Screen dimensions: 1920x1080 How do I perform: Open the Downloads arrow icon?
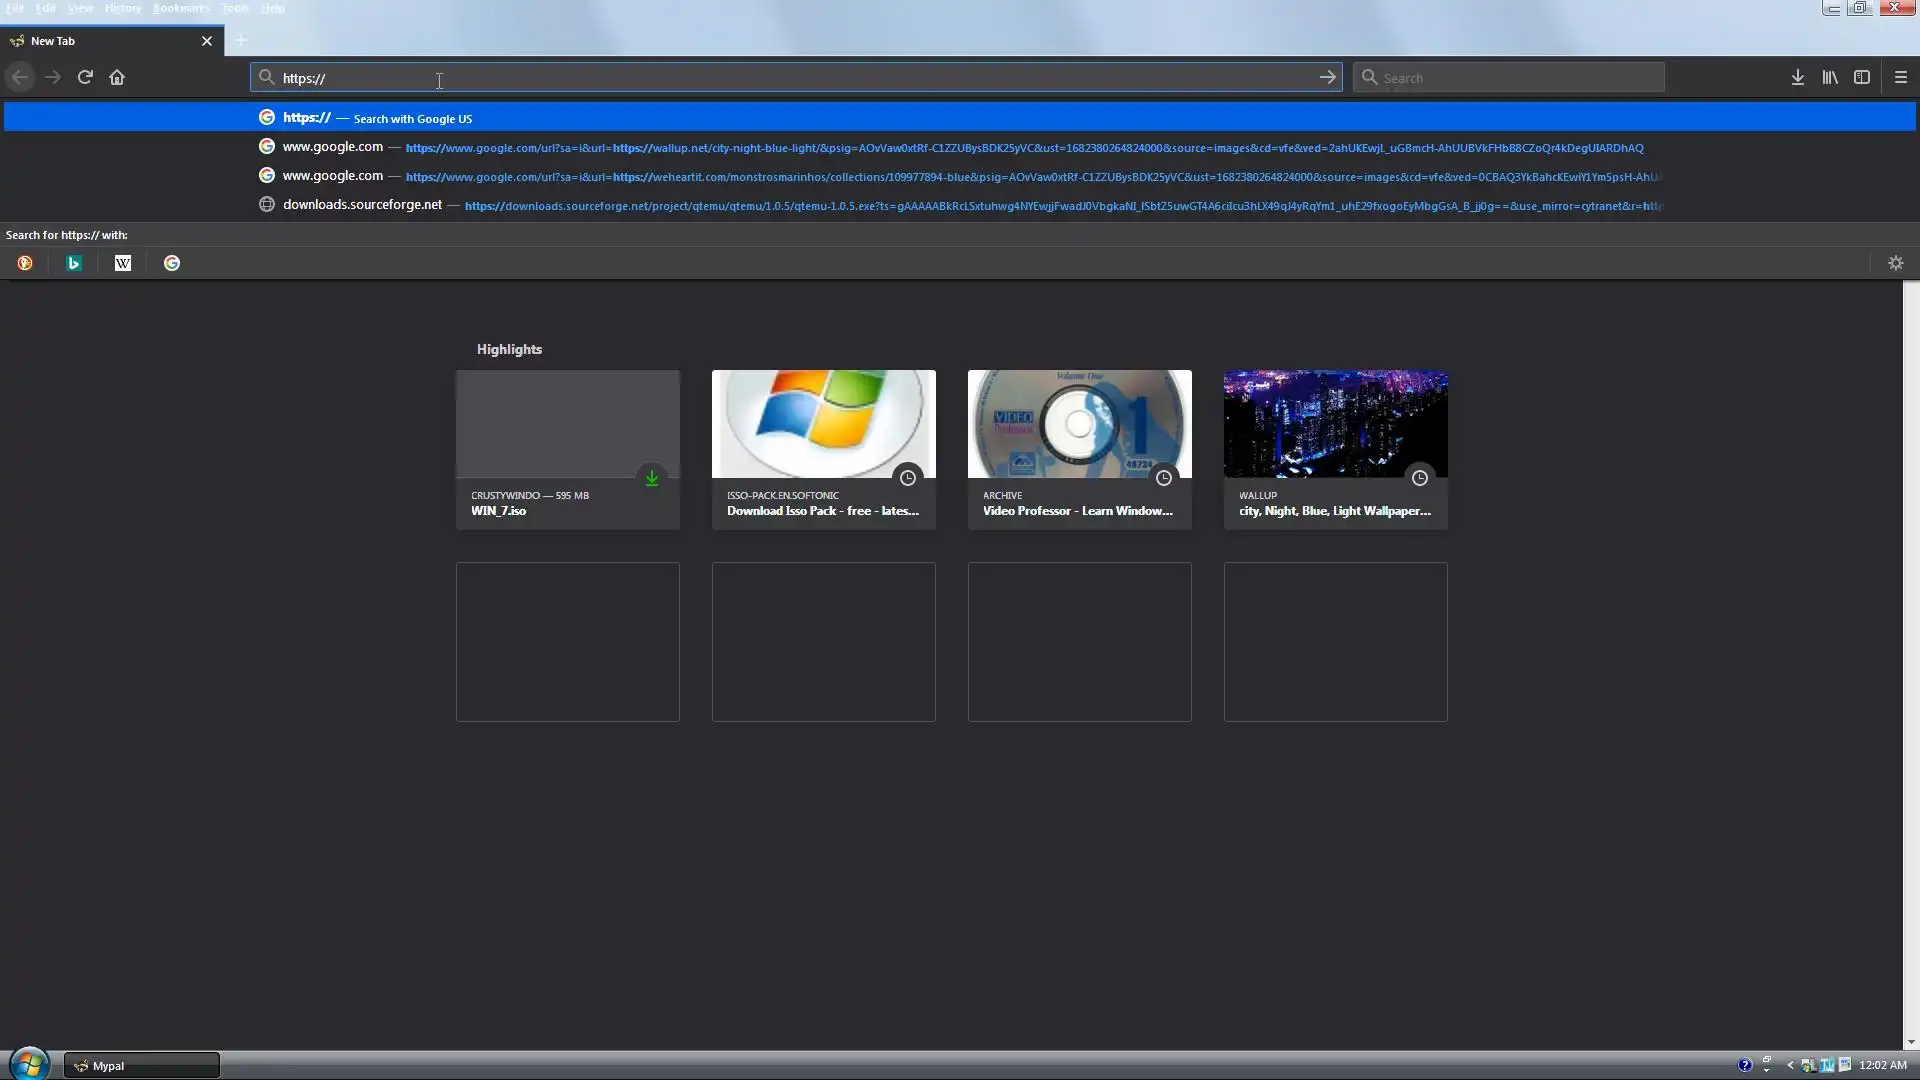(x=1797, y=77)
